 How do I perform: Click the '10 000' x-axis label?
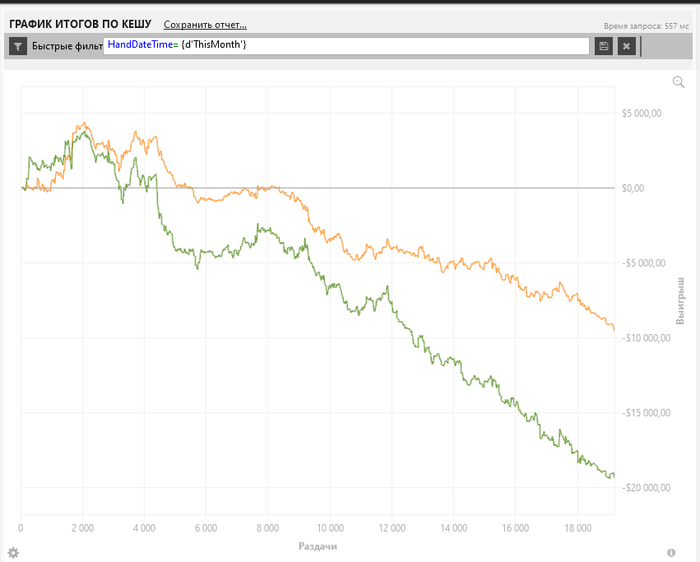point(330,529)
